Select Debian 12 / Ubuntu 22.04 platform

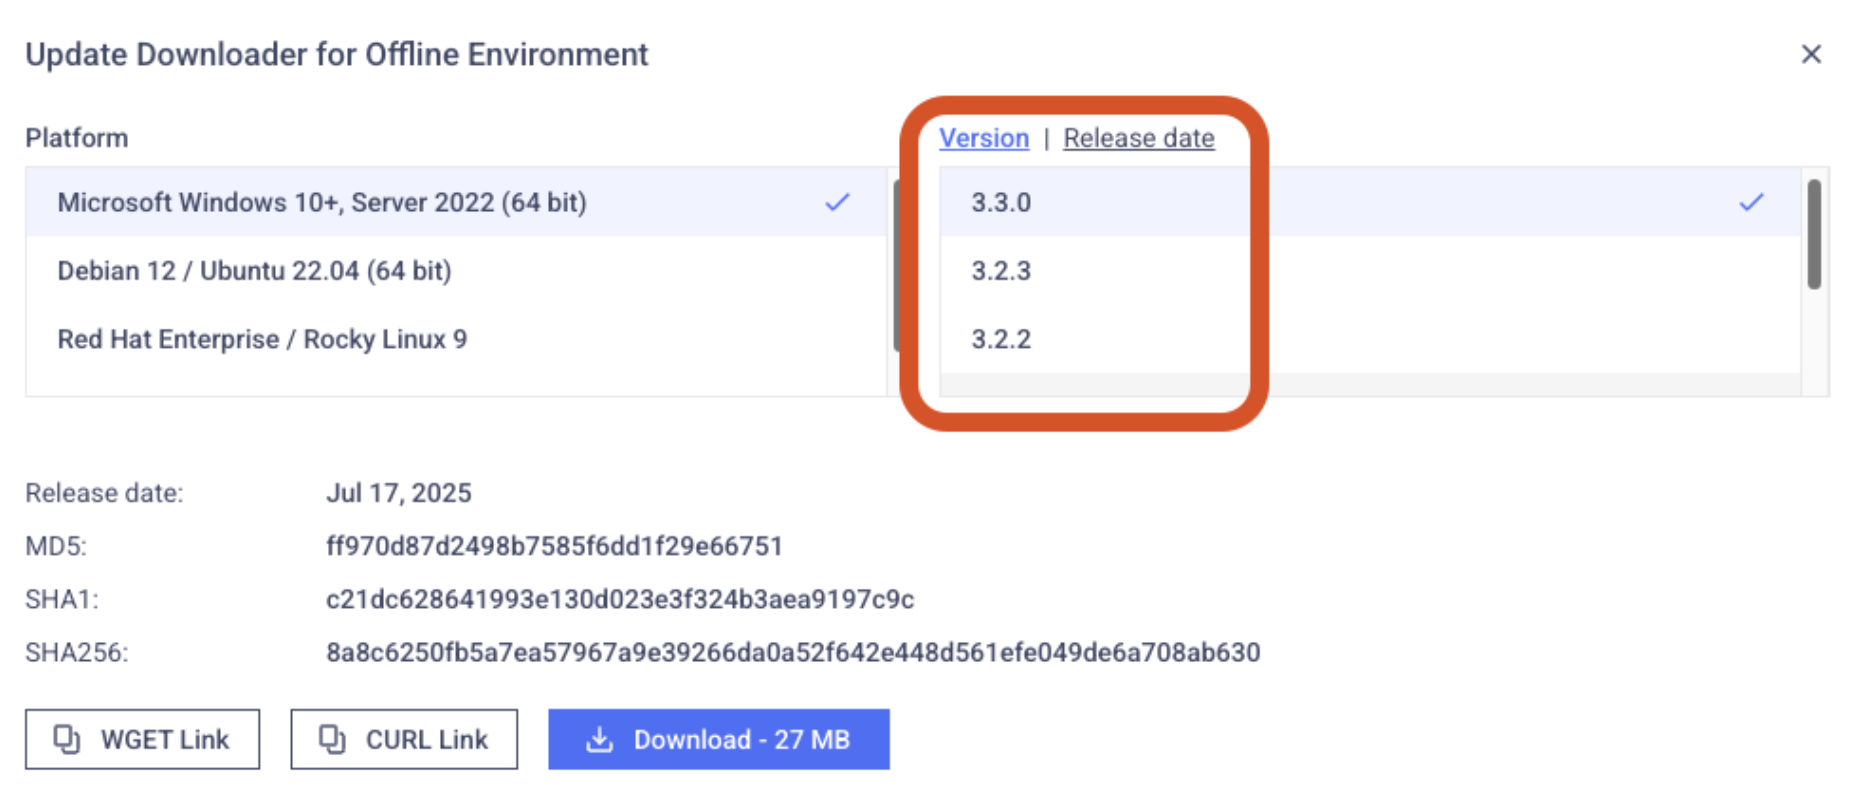tap(254, 271)
